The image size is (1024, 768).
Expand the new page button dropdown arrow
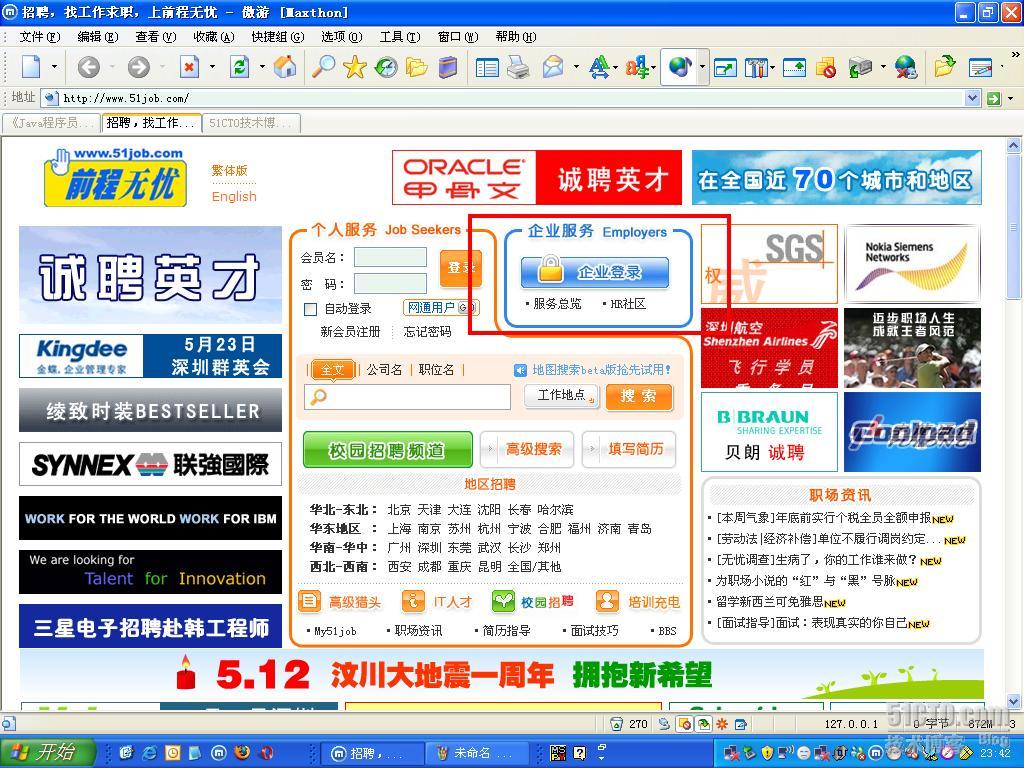click(54, 67)
